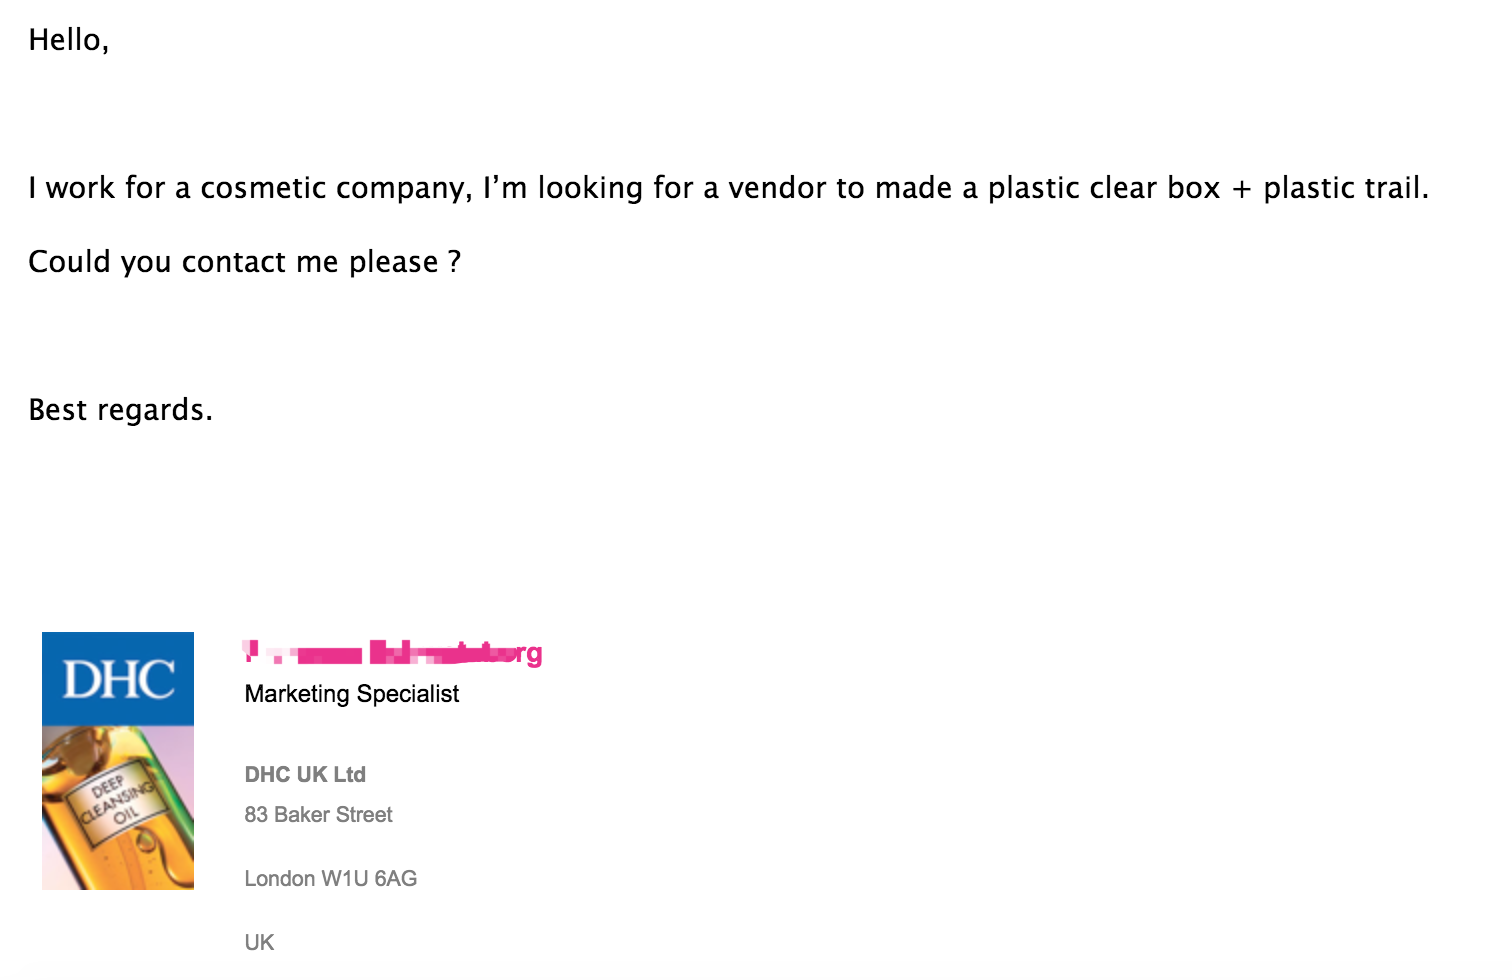Select the DHC UK Ltd company name
Screen dimensions: 1512x980
click(305, 774)
